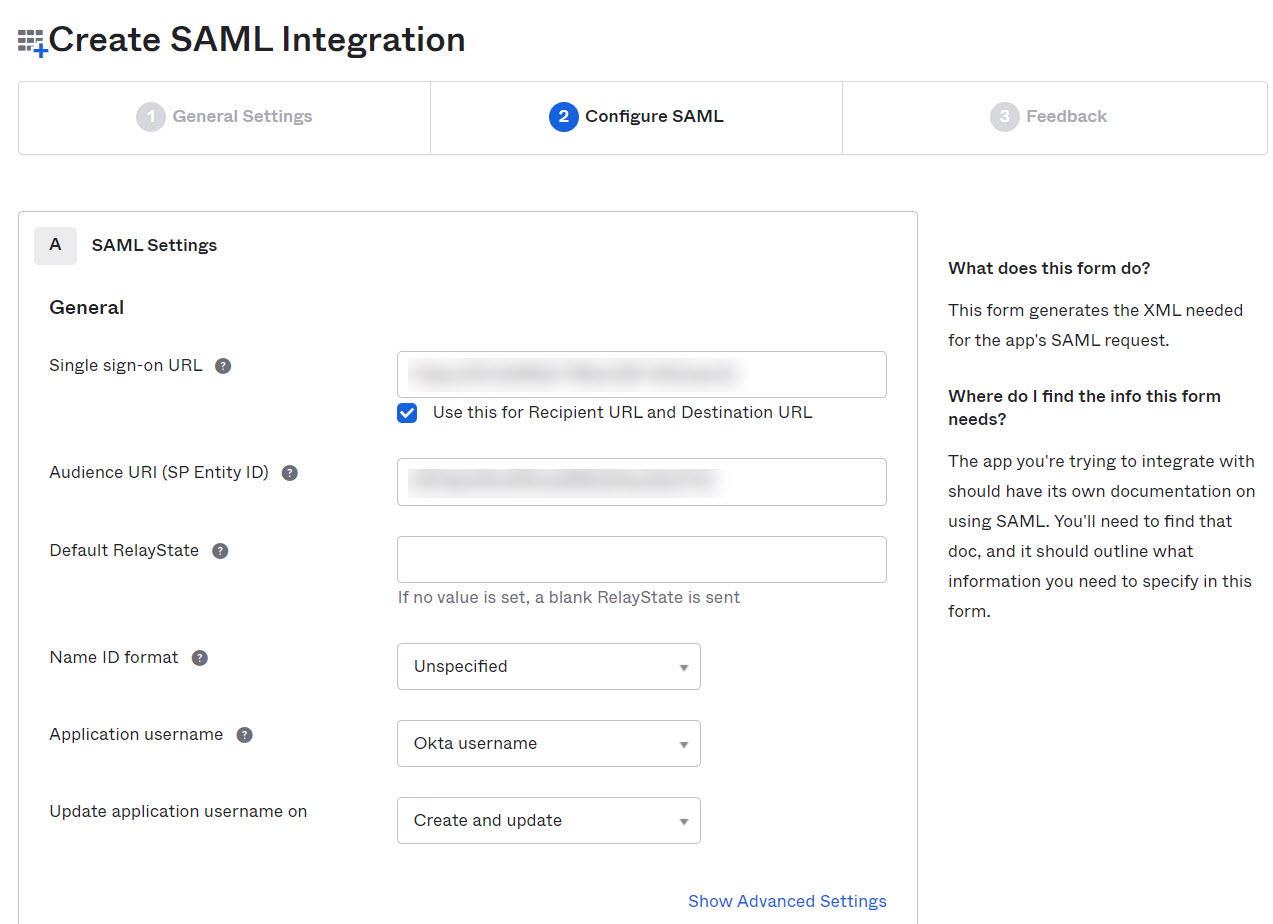Open help tooltip for Default RelayState

click(x=220, y=551)
